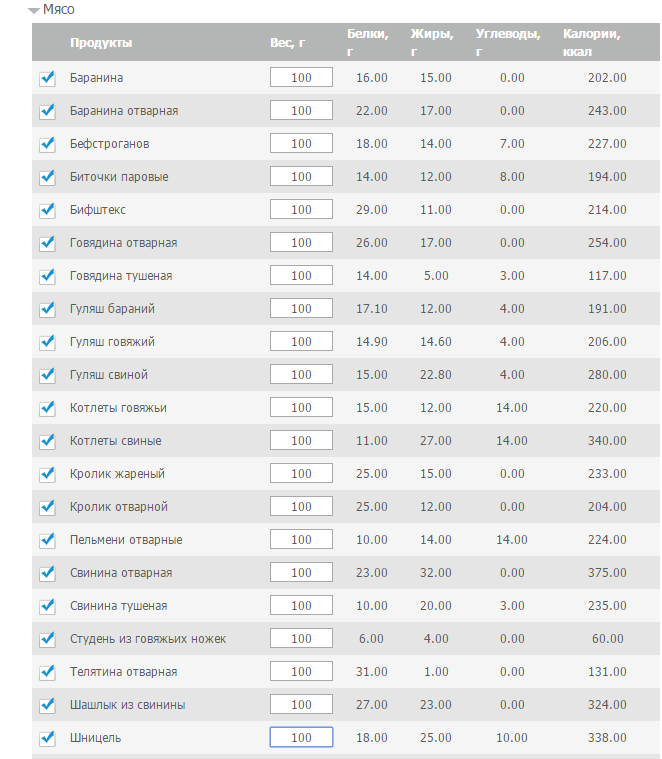
Task: Click the weight field for Биточки паровые
Action: click(x=301, y=176)
